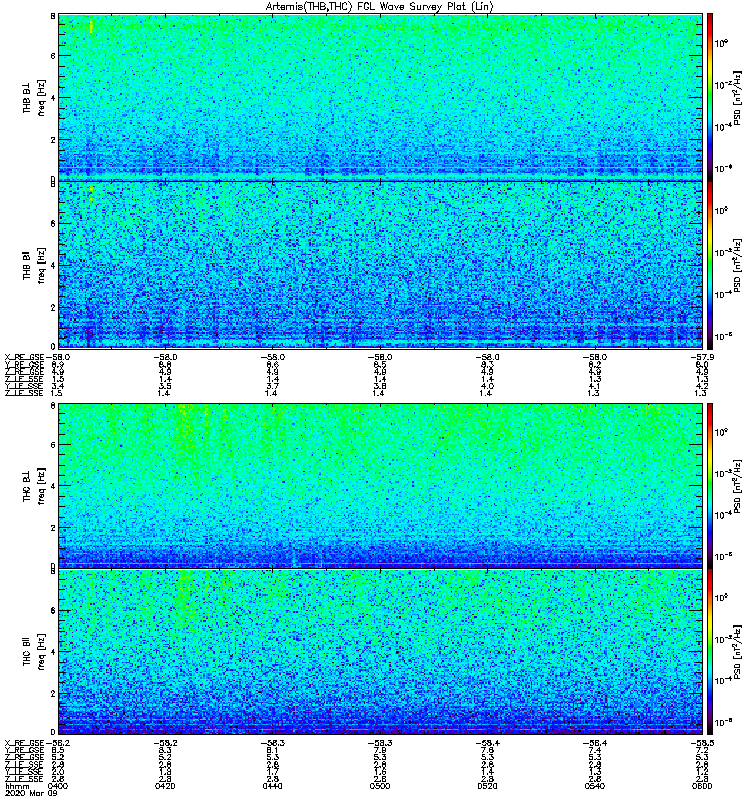
Task: Click the date '2020 Mar 09'
Action: [31, 793]
